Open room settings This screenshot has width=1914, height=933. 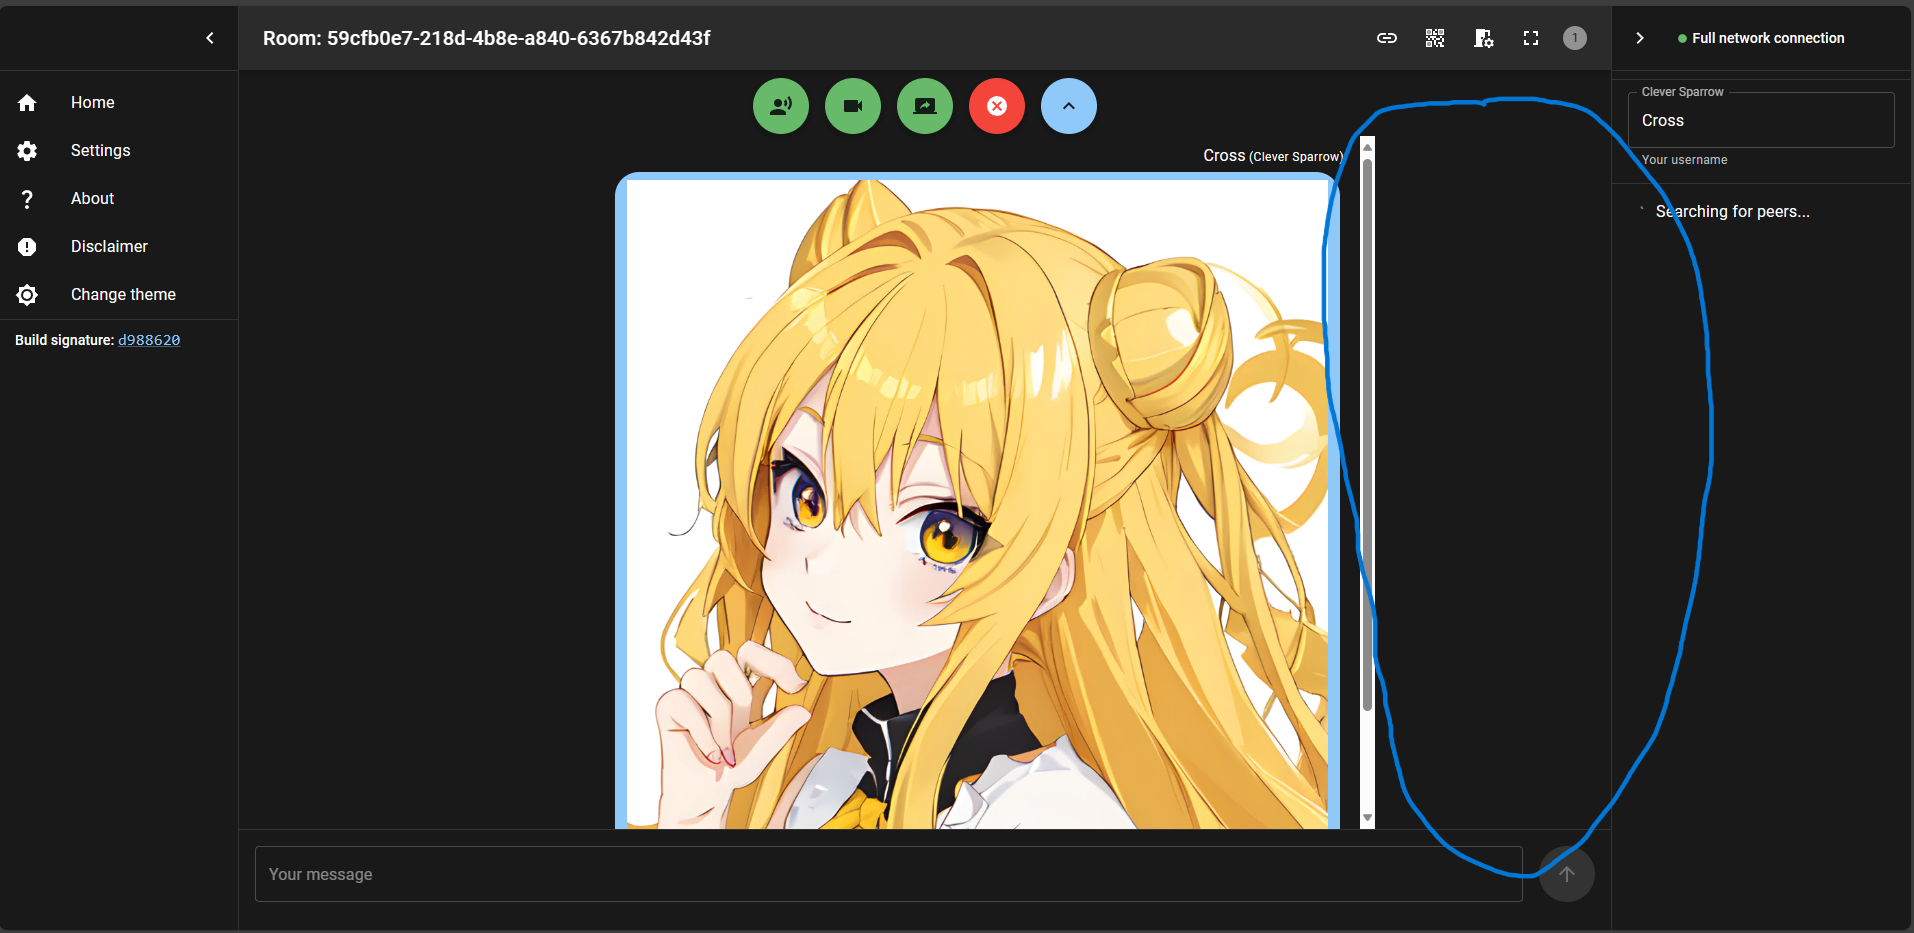tap(1482, 38)
